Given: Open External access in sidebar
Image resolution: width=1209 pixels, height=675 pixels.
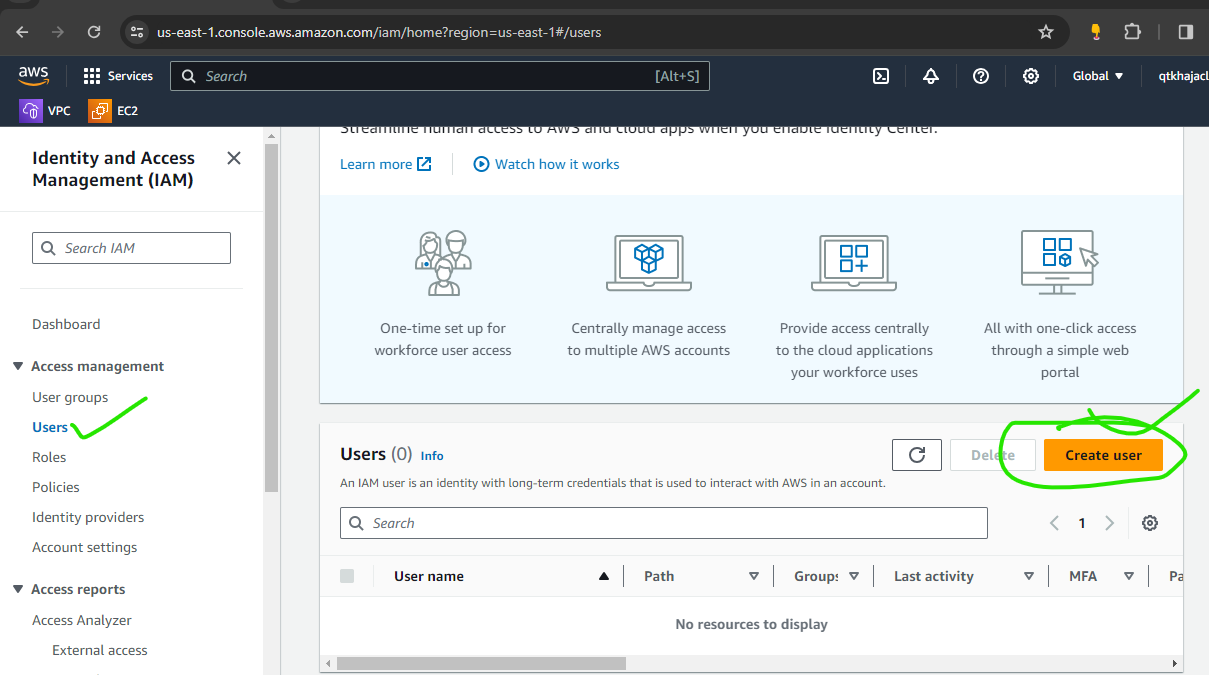Looking at the screenshot, I should (x=100, y=650).
